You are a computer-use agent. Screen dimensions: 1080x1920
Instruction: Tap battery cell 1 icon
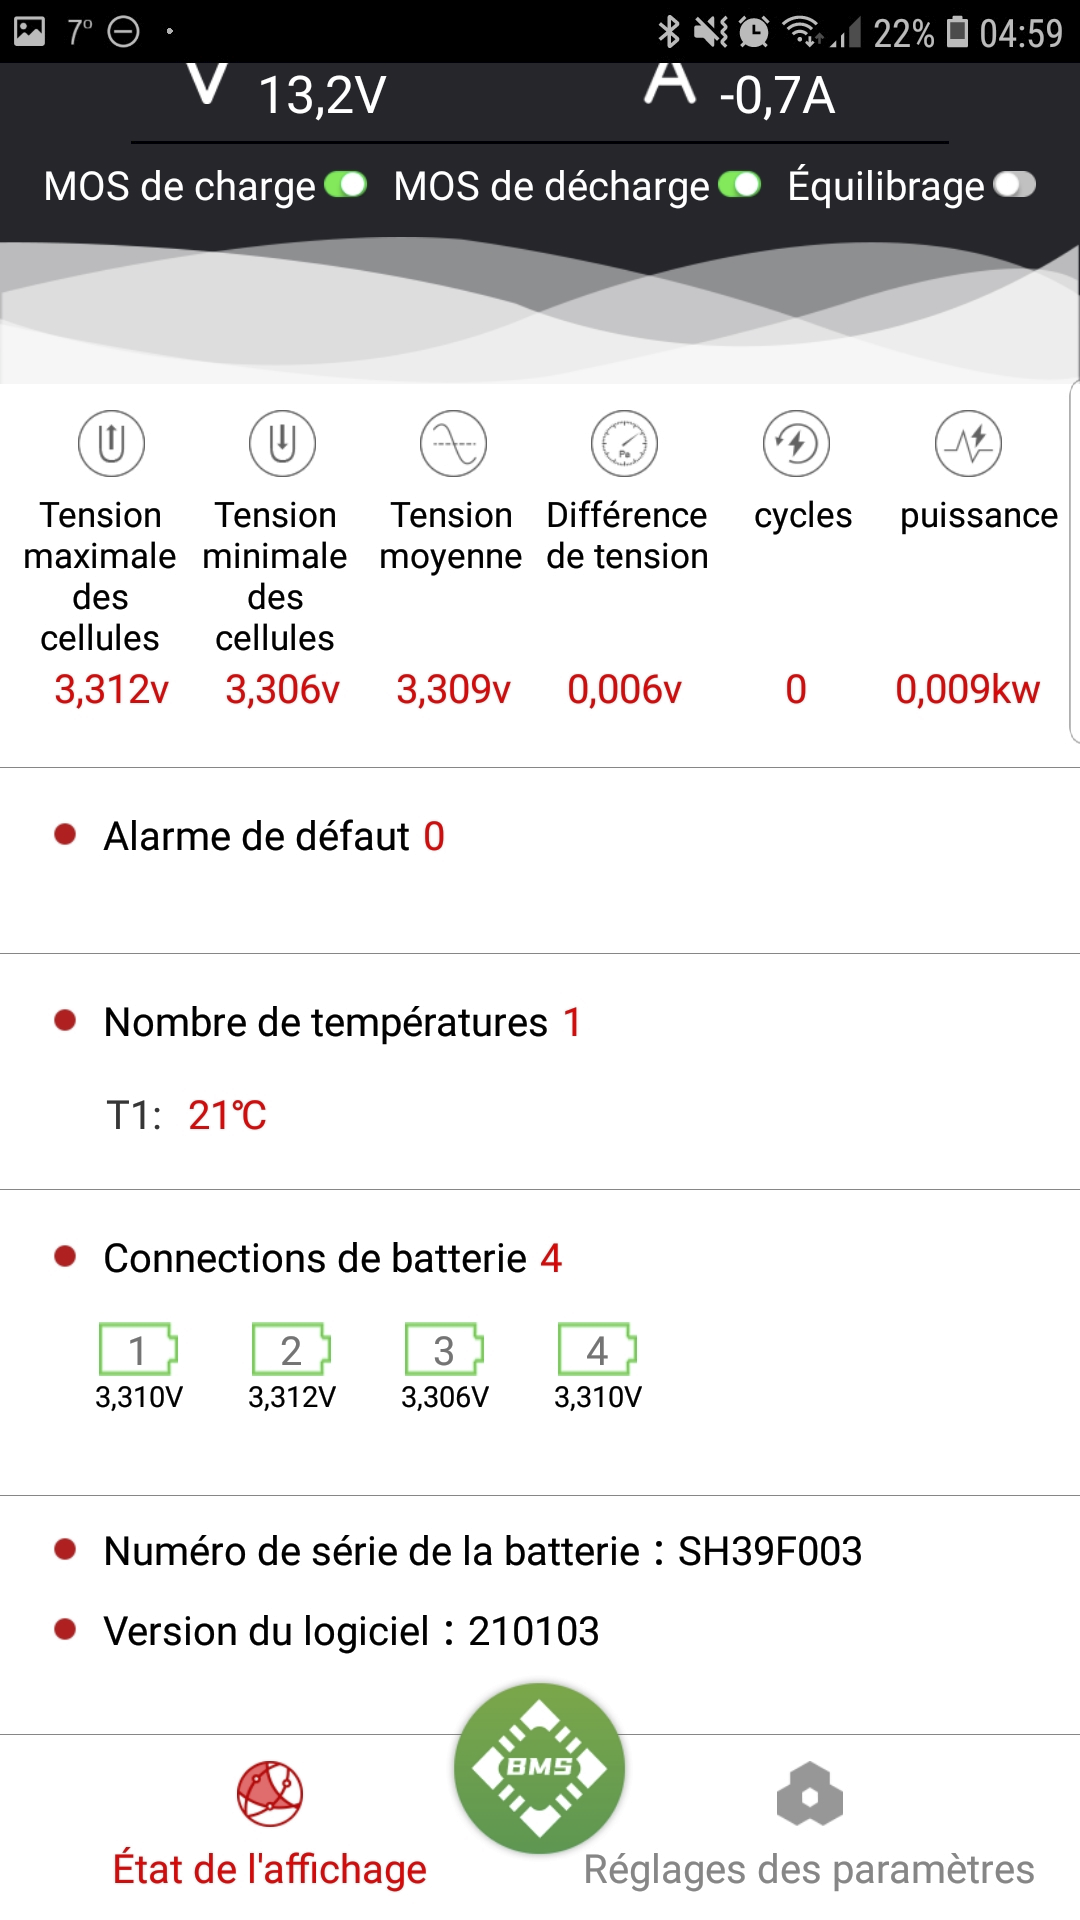coord(138,1350)
